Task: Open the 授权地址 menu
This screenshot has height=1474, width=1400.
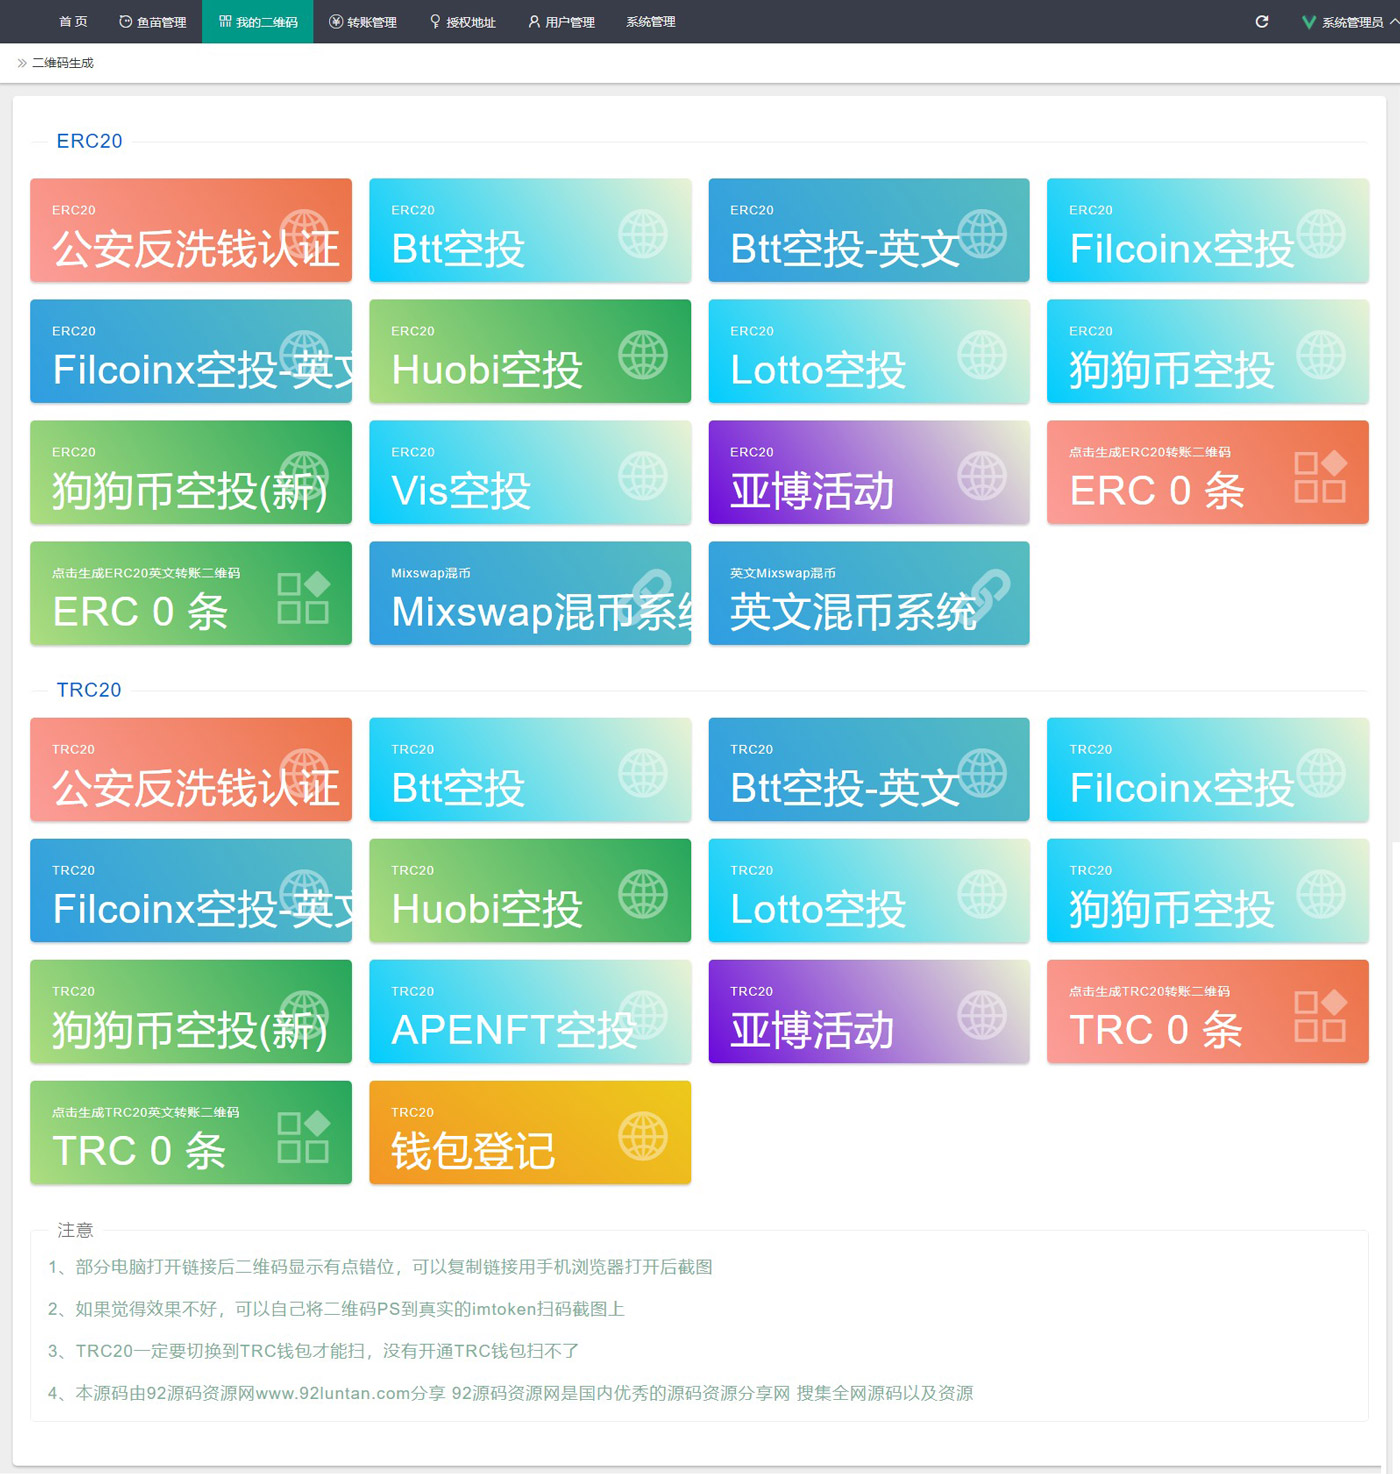Action: pos(462,22)
